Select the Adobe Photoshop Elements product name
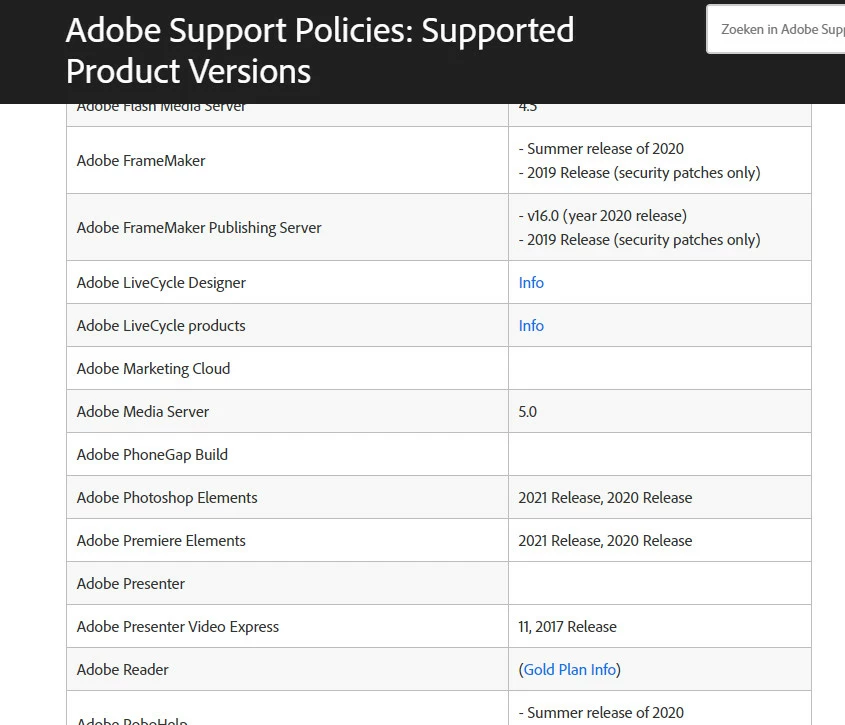Viewport: 845px width, 725px height. click(167, 498)
